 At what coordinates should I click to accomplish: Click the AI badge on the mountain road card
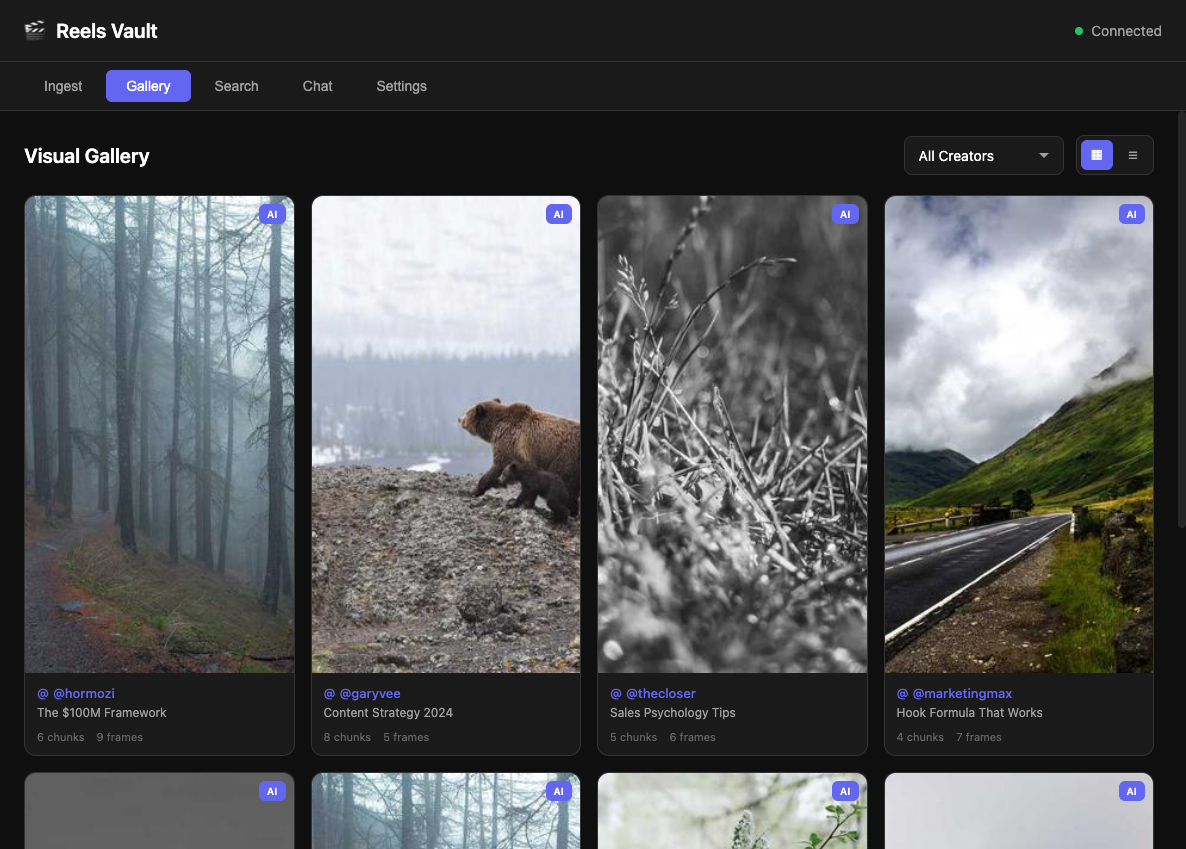1131,214
